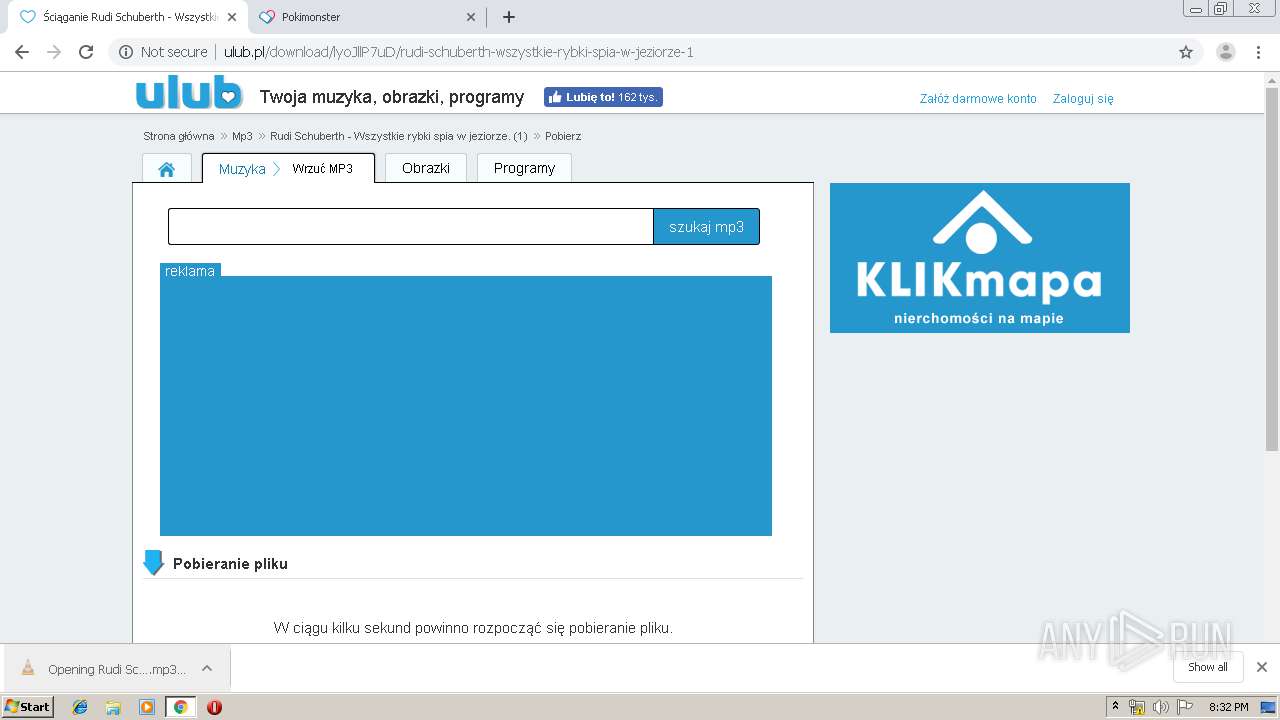1280x720 pixels.
Task: Click the szukaj mp3 button
Action: (707, 227)
